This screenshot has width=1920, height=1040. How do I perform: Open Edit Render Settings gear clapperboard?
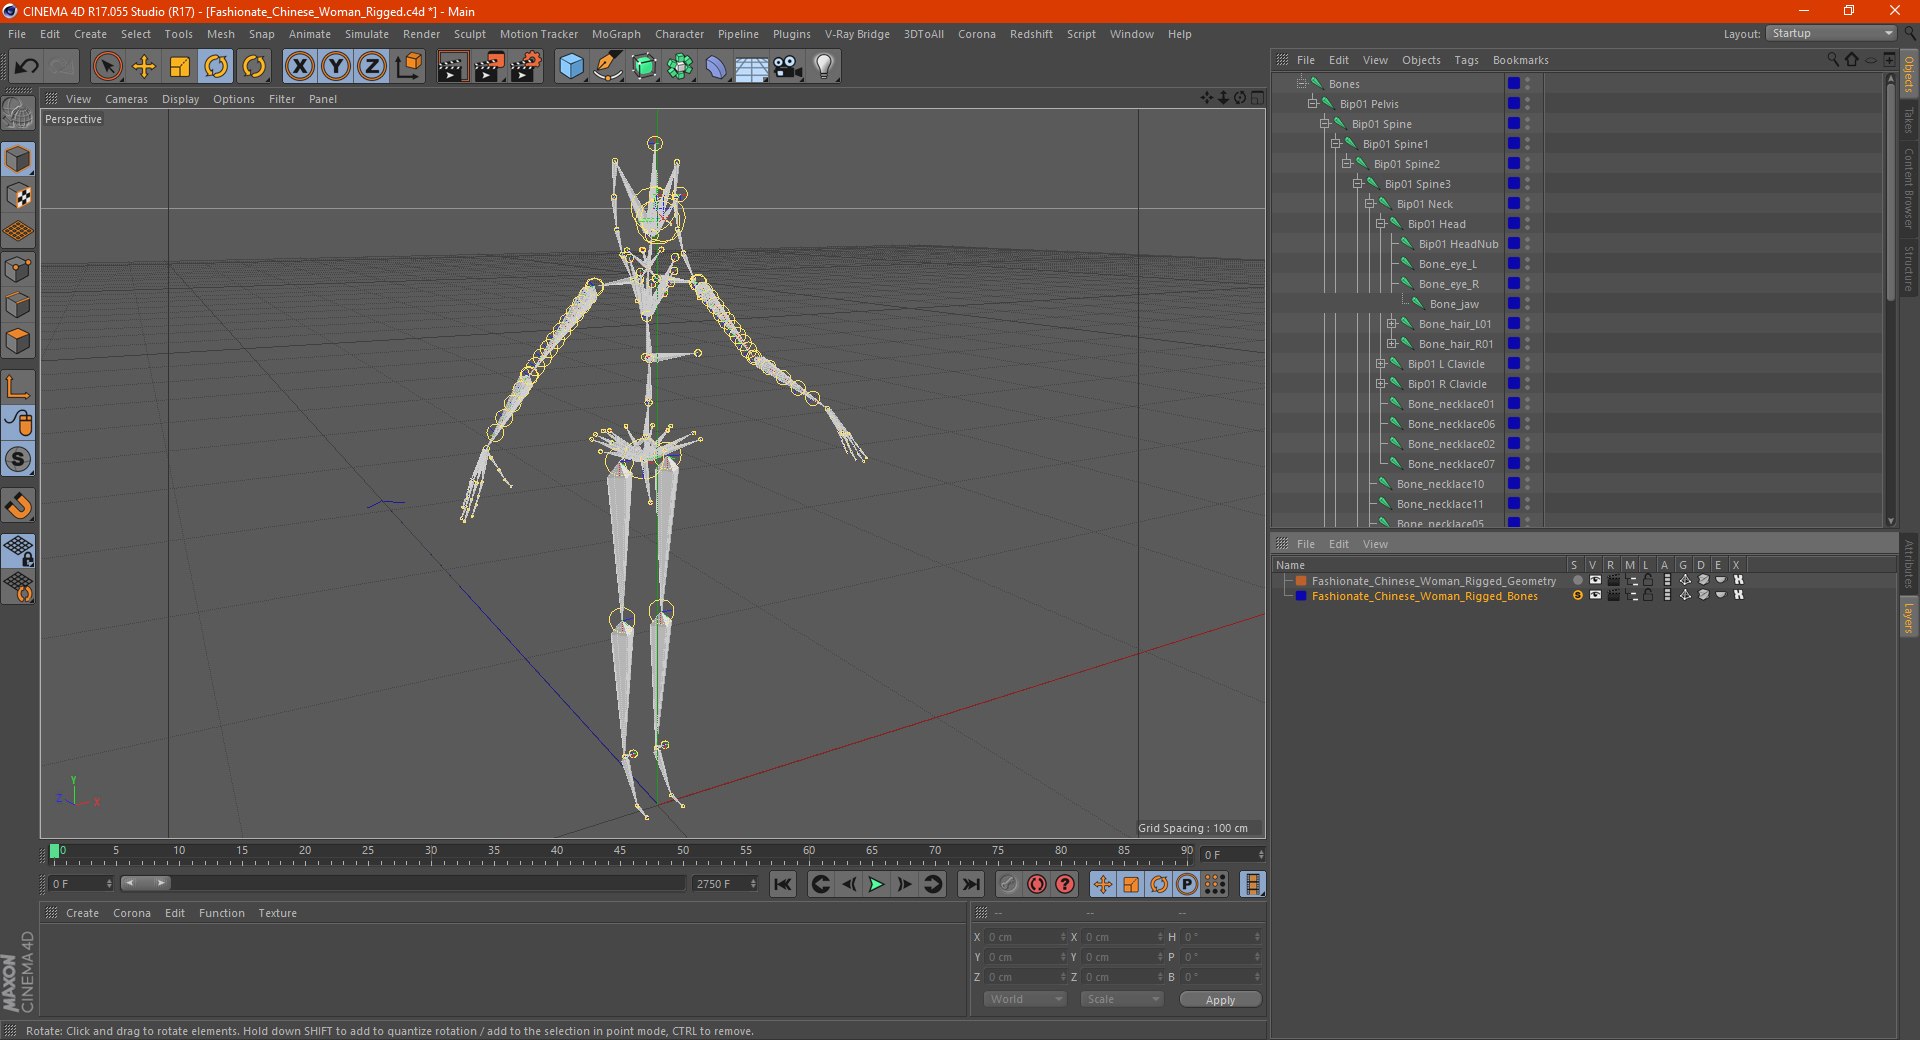point(526,67)
